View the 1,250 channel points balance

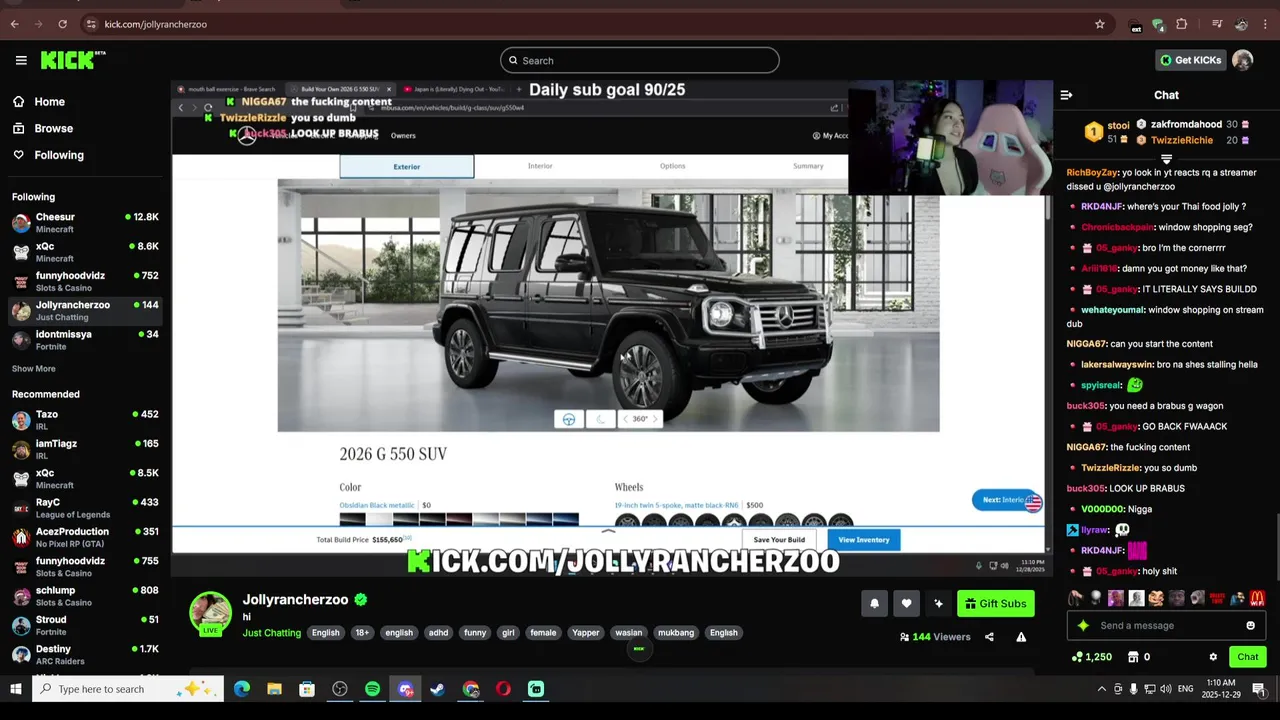[1091, 657]
